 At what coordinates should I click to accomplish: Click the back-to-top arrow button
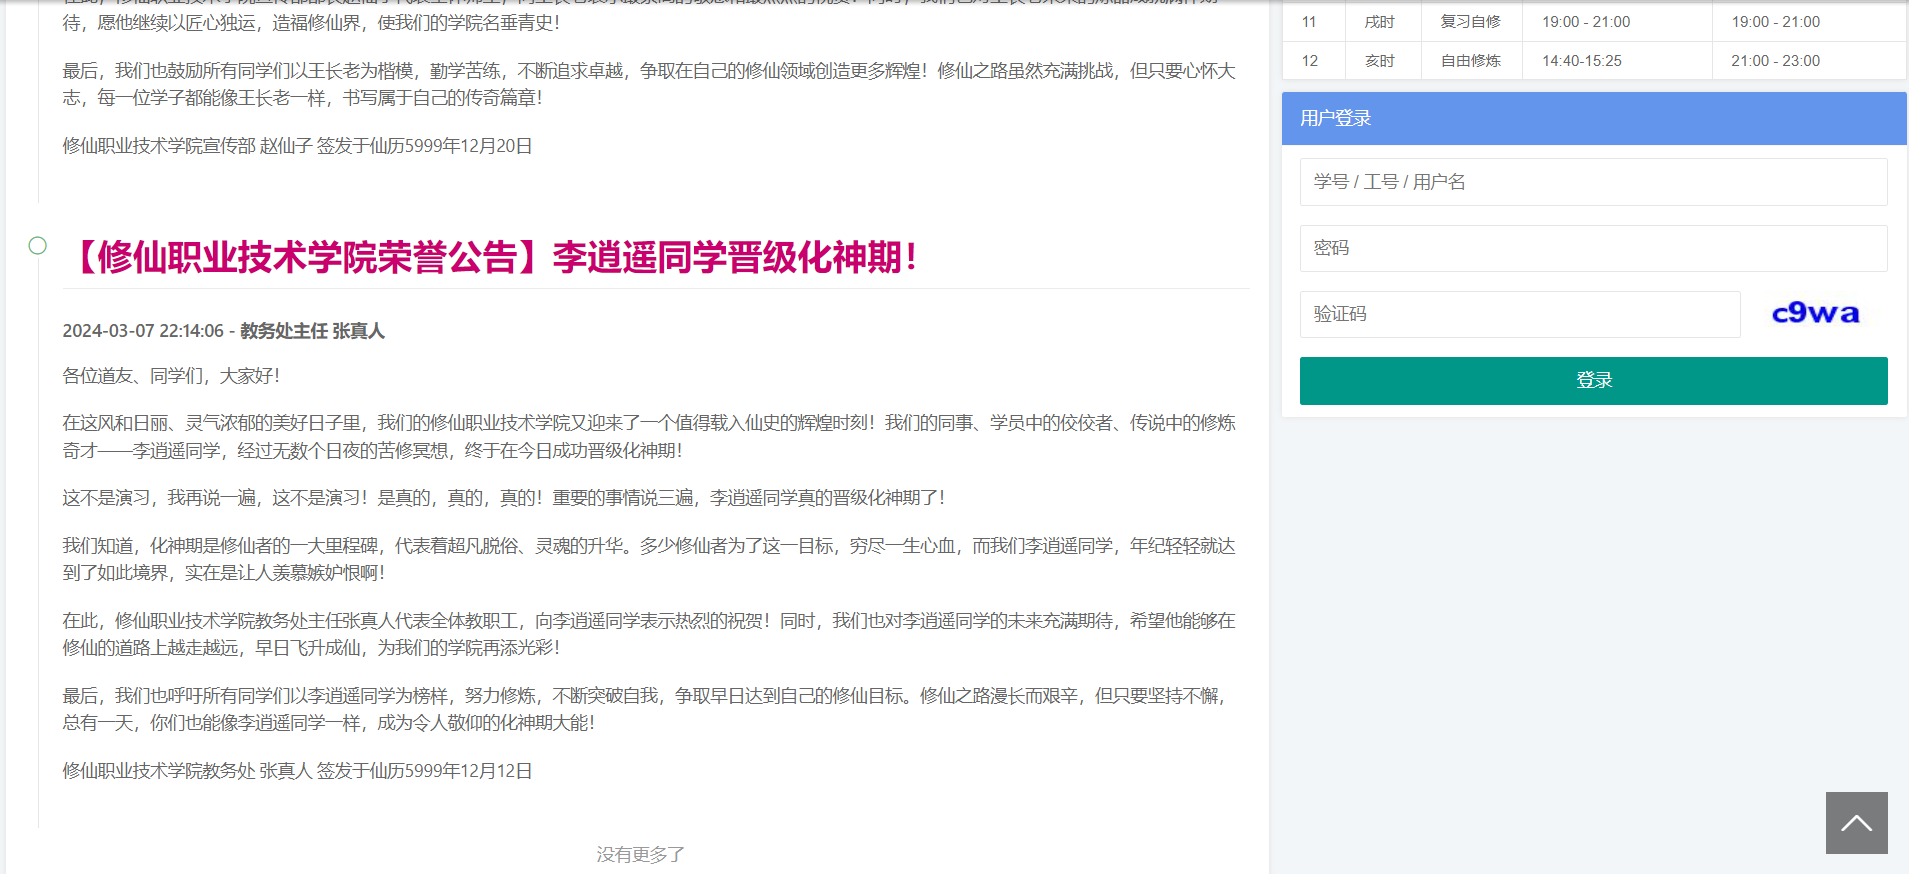tap(1856, 823)
